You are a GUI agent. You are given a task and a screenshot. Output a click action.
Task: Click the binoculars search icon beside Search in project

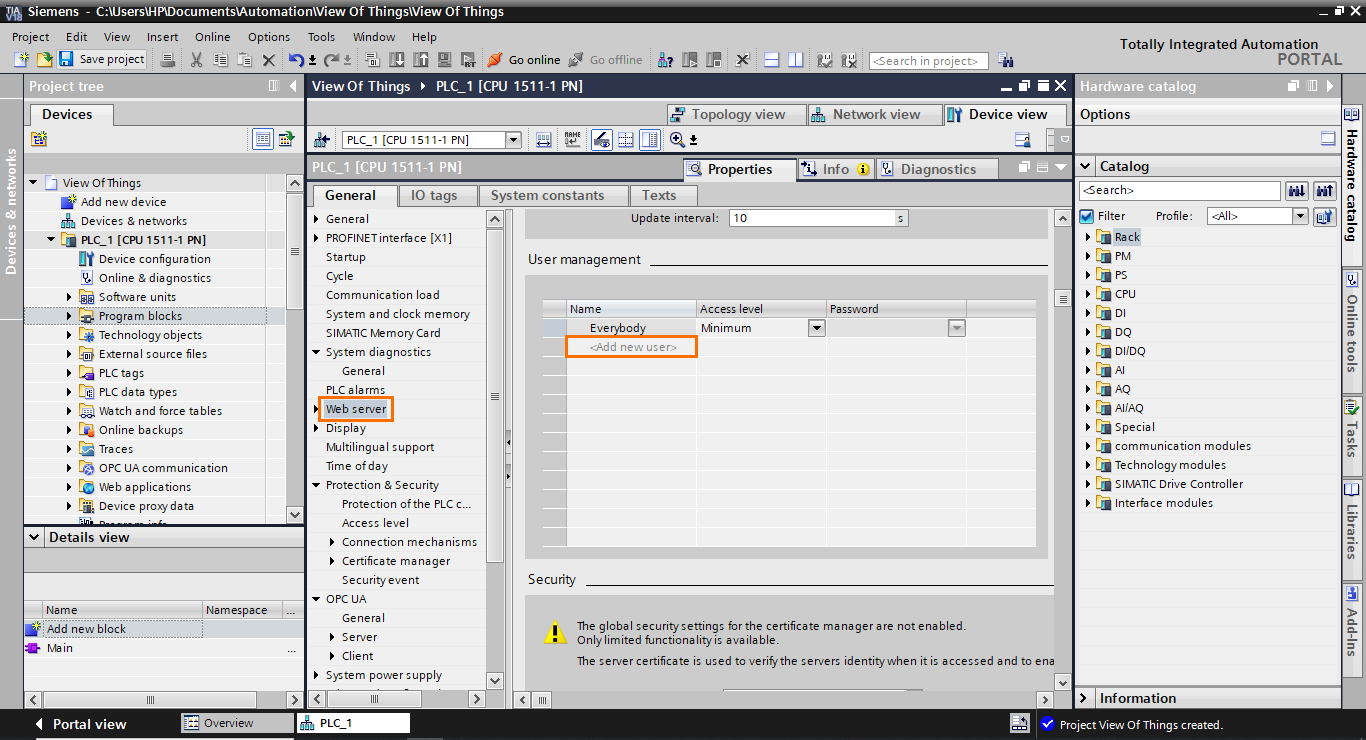(x=1005, y=60)
